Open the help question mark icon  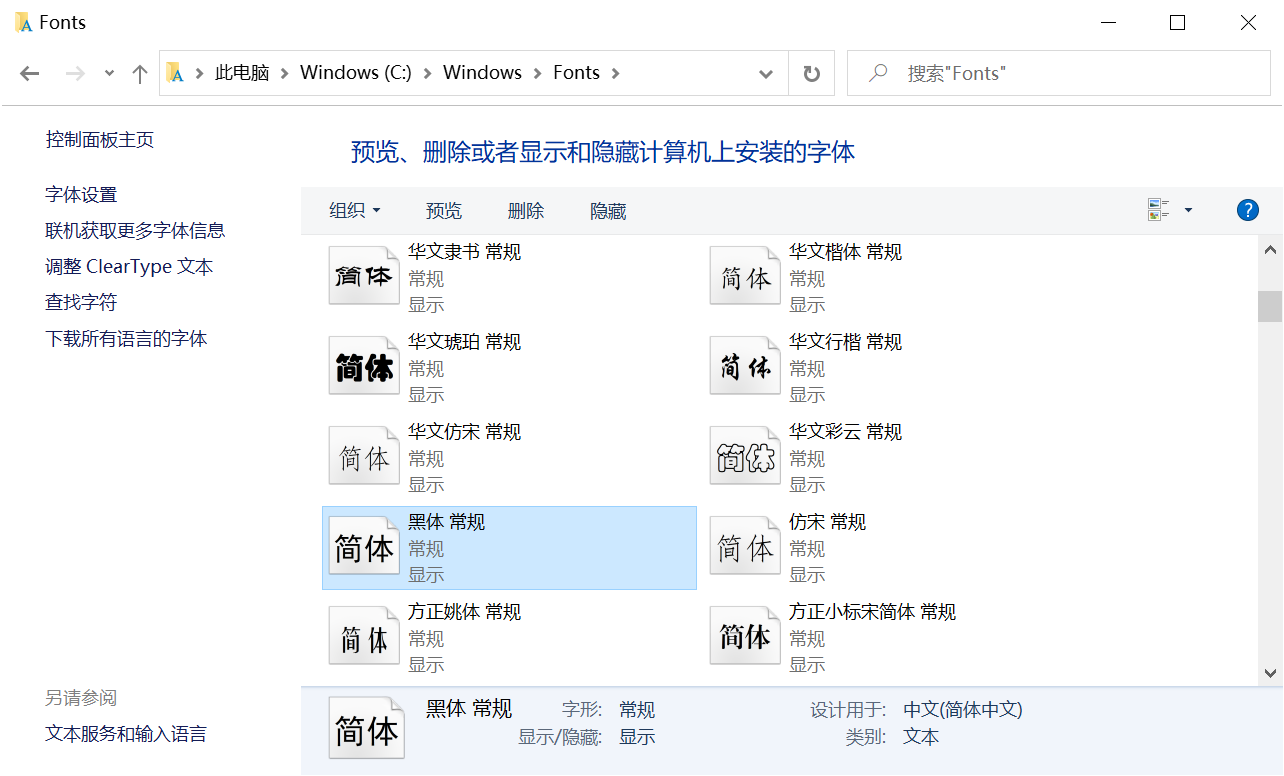point(1247,210)
